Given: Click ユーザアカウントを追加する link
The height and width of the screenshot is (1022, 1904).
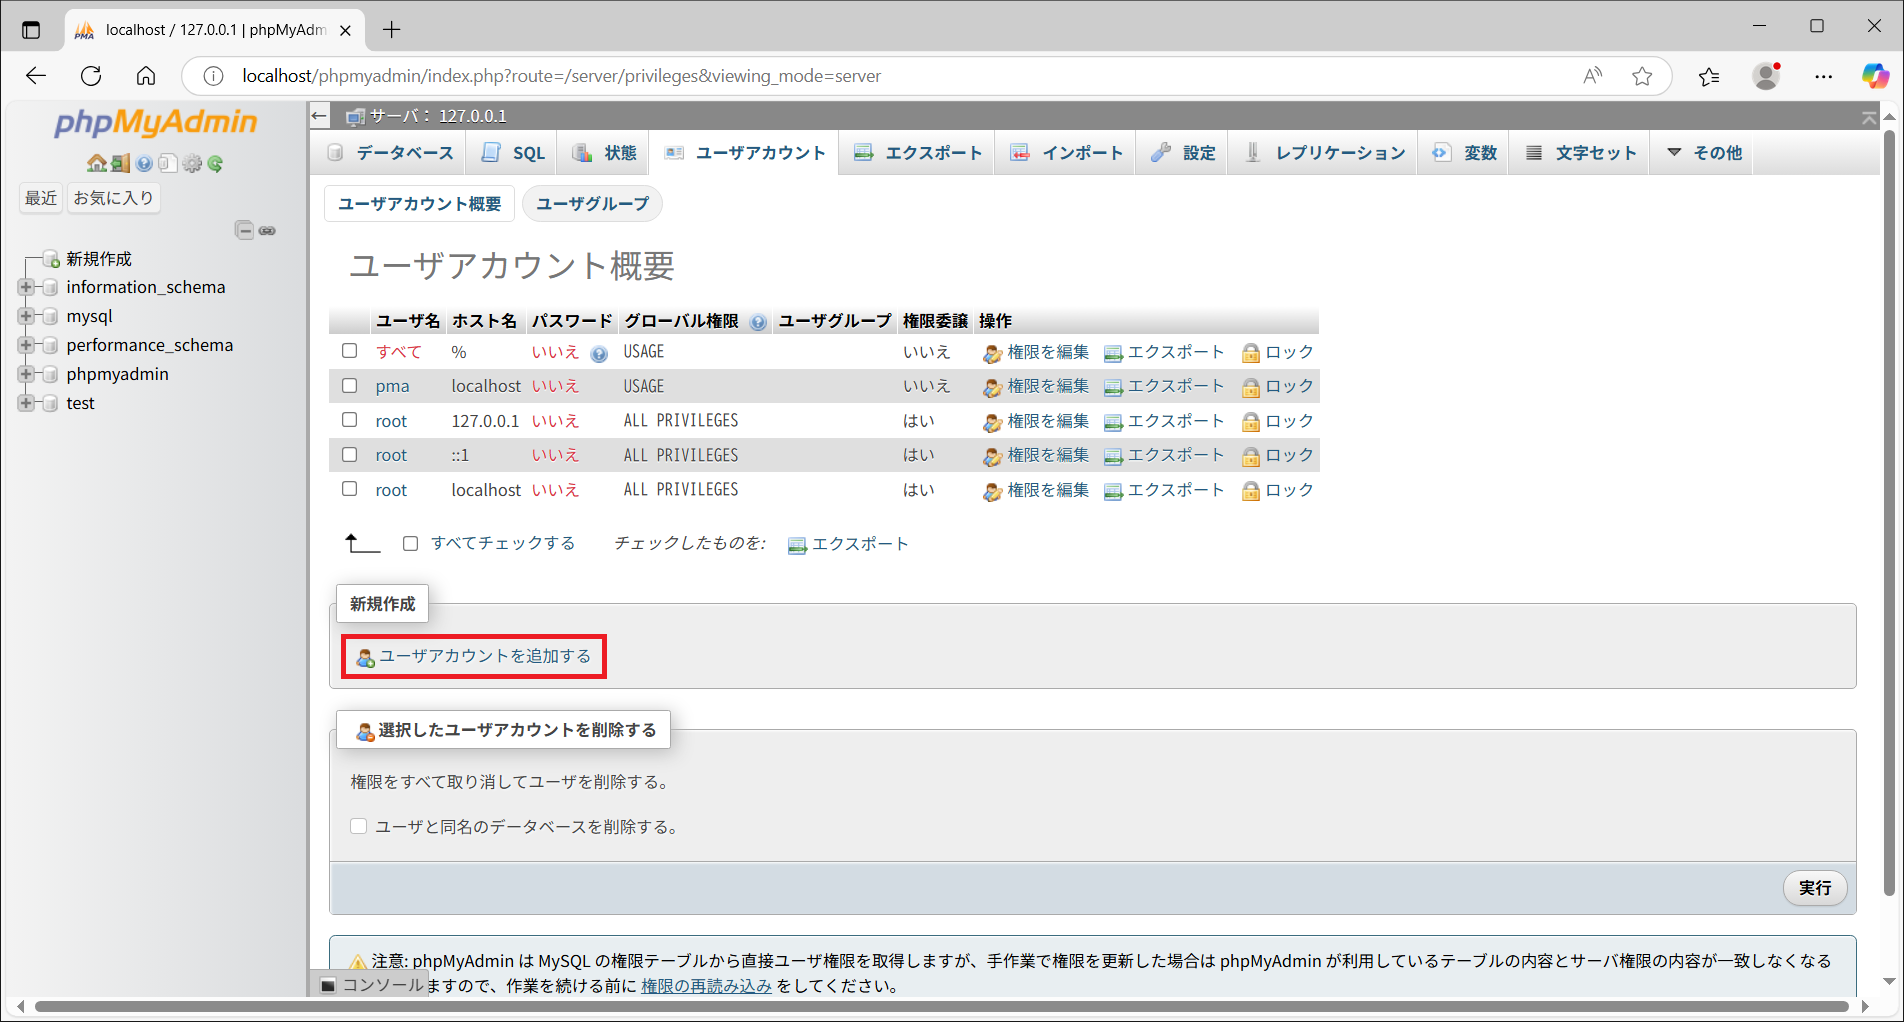Looking at the screenshot, I should pos(485,656).
